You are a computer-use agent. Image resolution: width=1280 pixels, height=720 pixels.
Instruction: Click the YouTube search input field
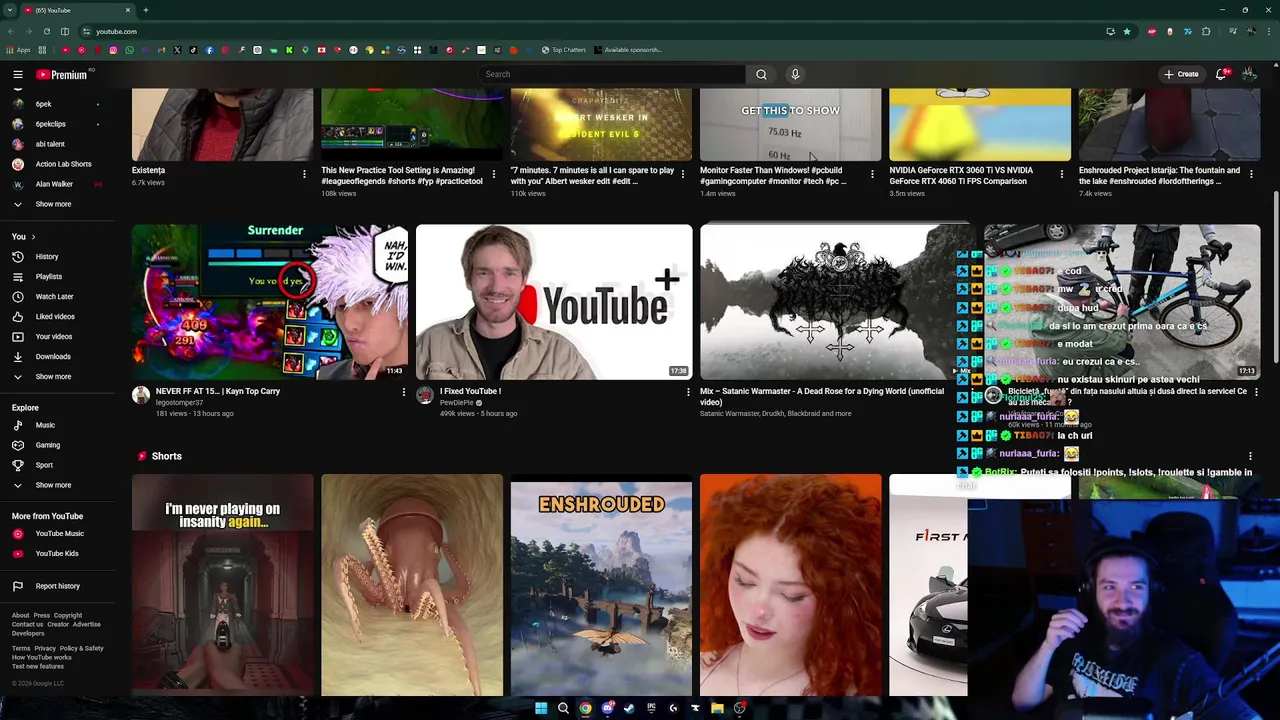(612, 74)
